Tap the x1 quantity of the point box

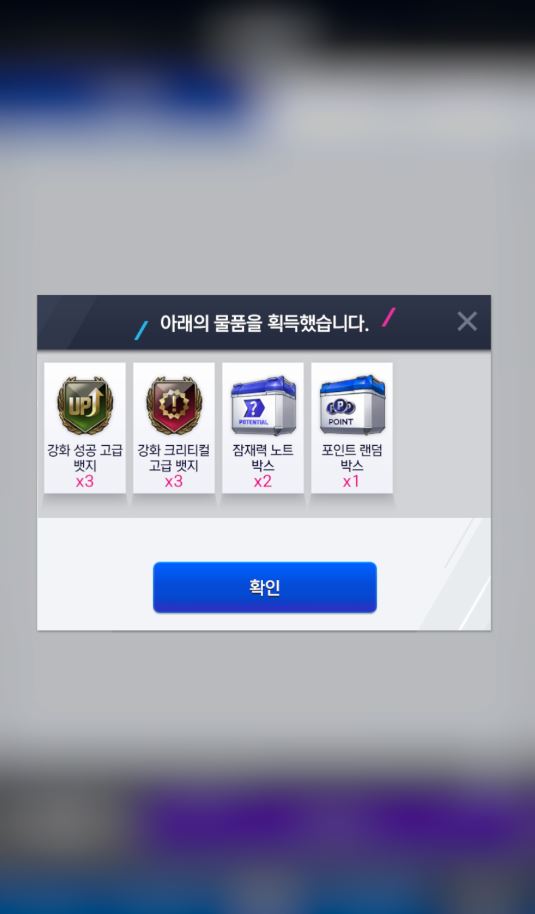[351, 481]
